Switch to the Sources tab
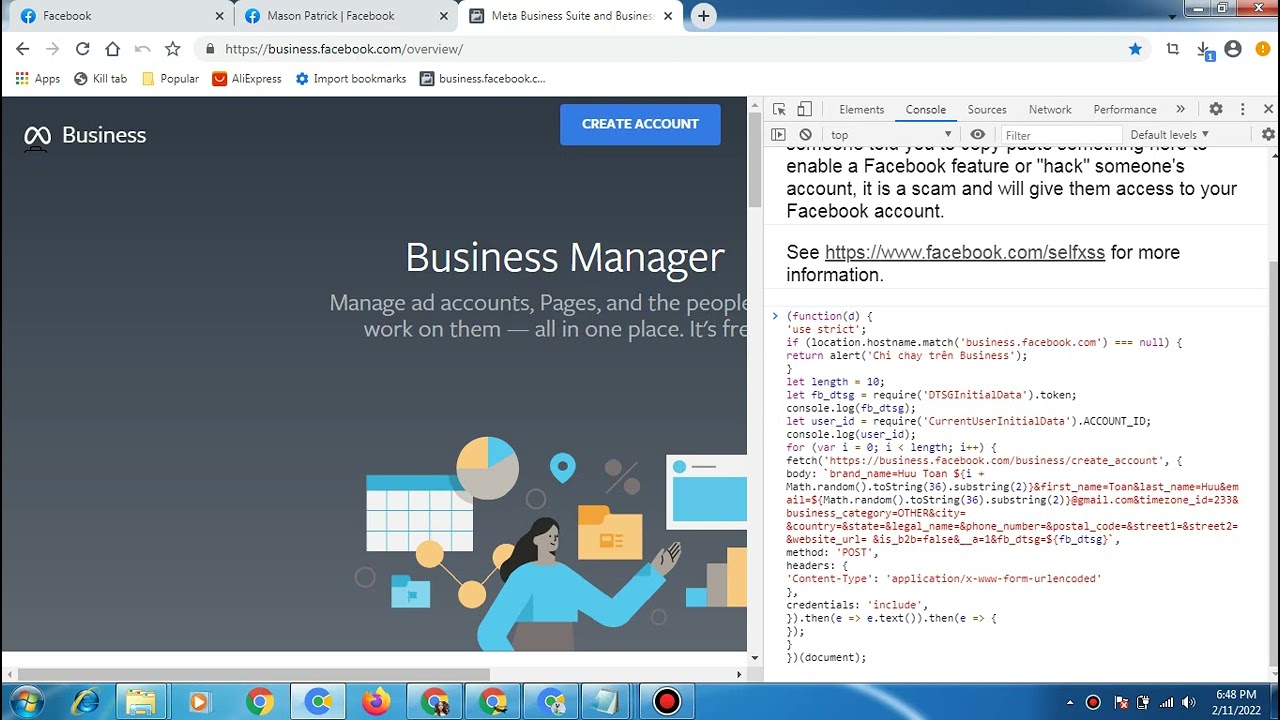 point(987,109)
